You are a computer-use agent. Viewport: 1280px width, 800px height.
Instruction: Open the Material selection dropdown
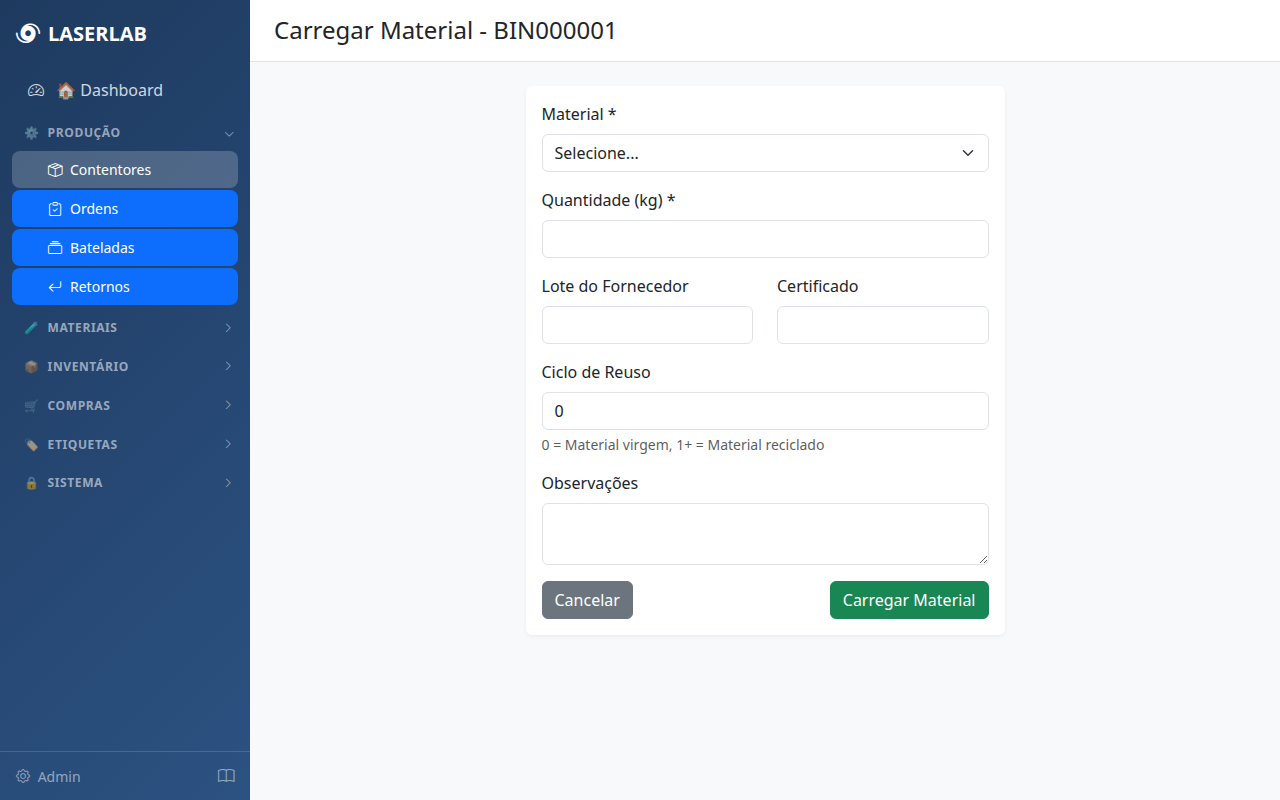click(765, 153)
